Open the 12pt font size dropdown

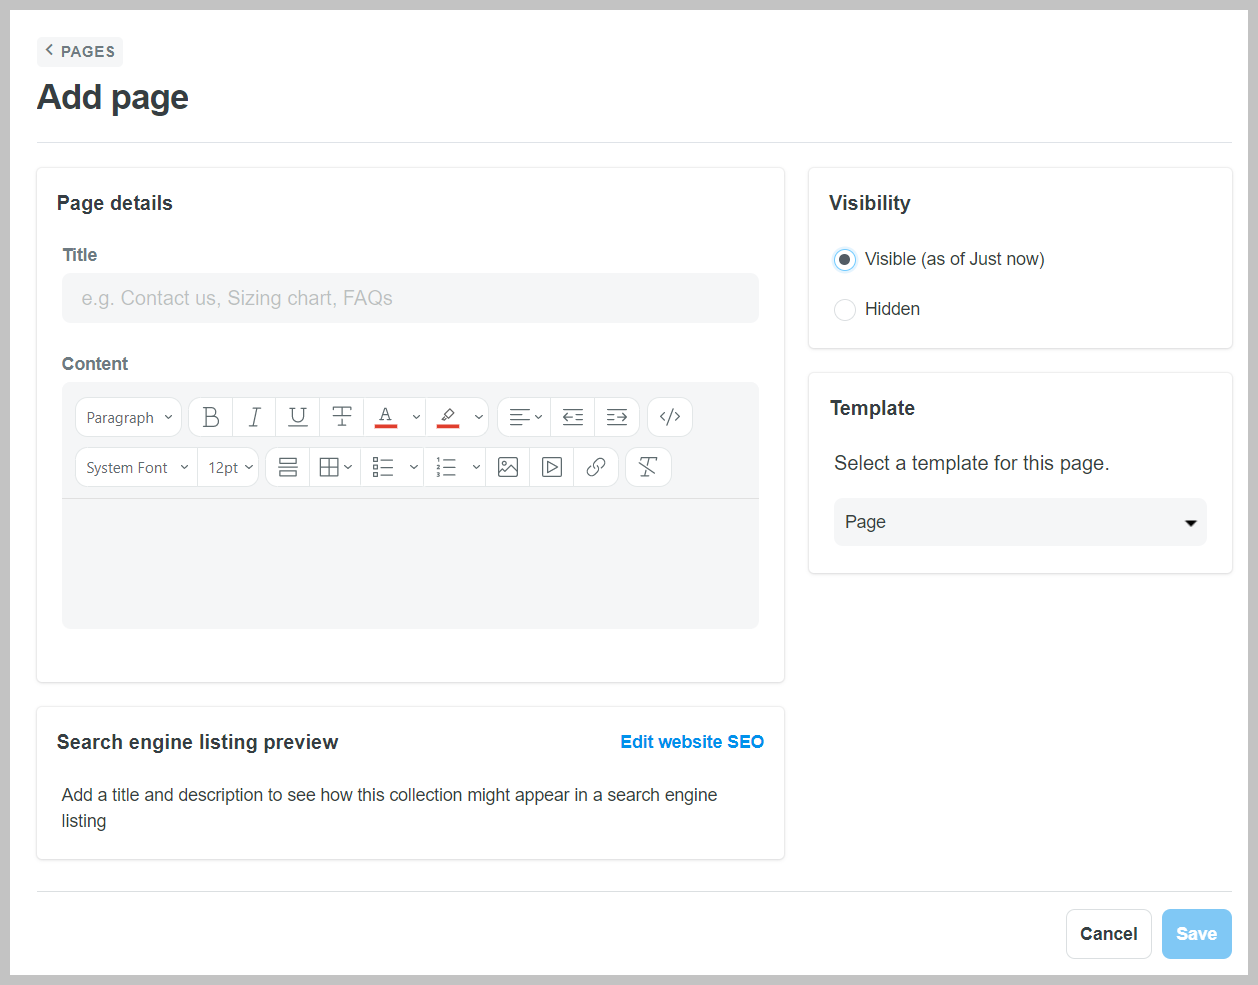(230, 467)
